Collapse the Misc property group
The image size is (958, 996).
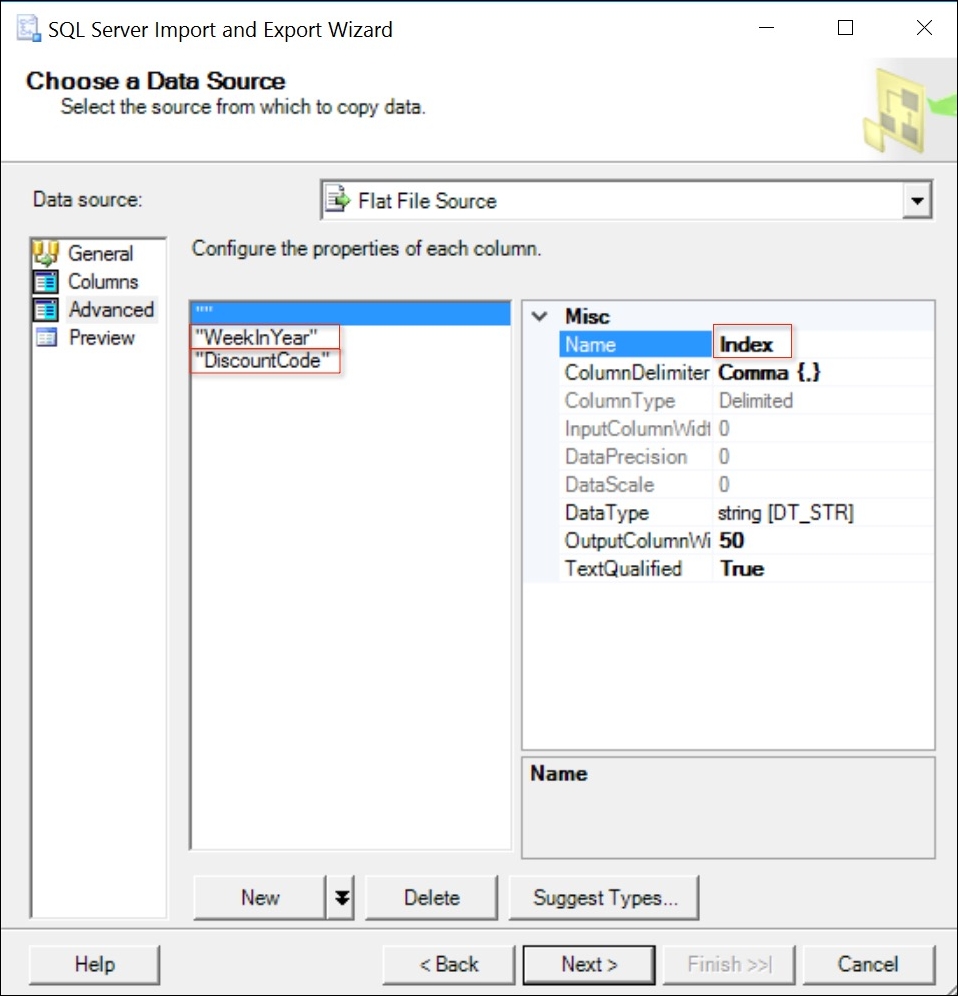coord(539,316)
